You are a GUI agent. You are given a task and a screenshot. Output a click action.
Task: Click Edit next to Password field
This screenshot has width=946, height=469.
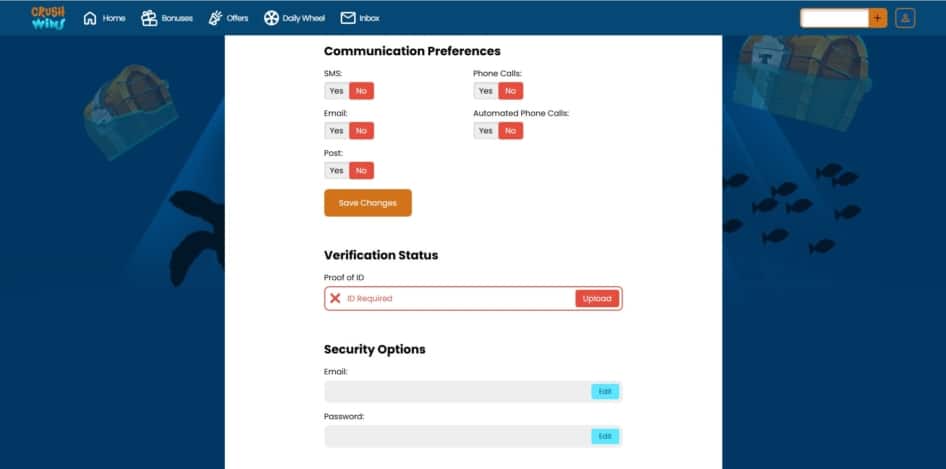click(x=605, y=436)
